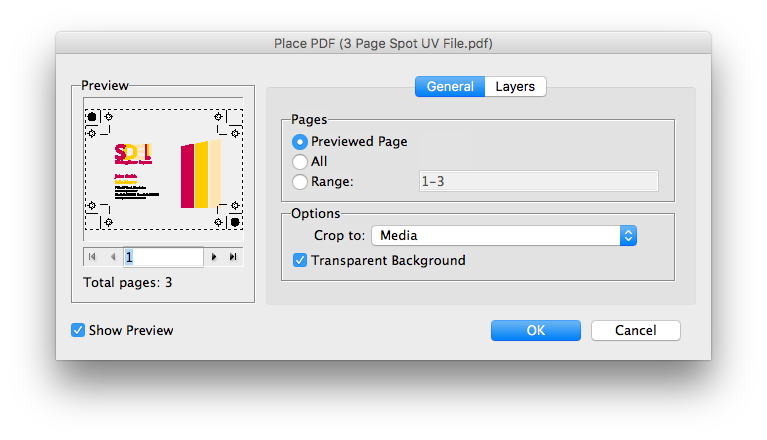Viewport: 767px width, 440px height.
Task: Click top-left black registration dot in preview
Action: click(x=92, y=117)
